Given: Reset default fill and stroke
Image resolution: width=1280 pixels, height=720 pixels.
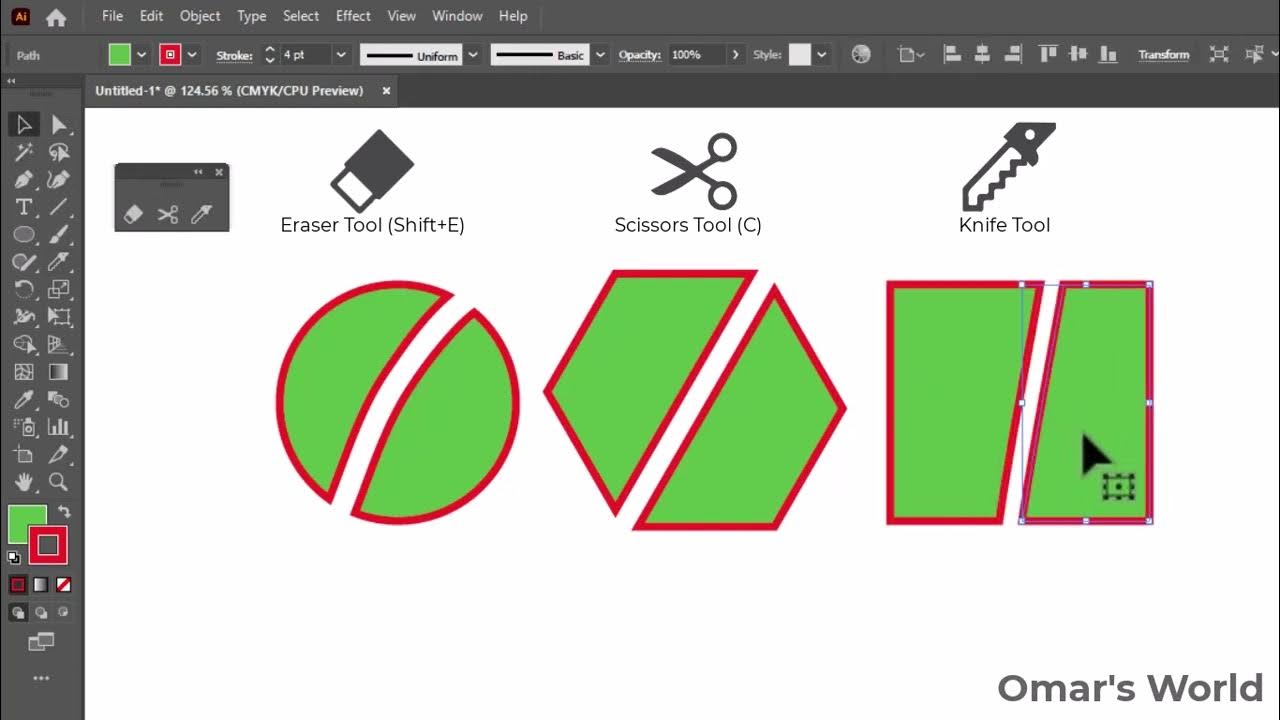Looking at the screenshot, I should coord(14,558).
